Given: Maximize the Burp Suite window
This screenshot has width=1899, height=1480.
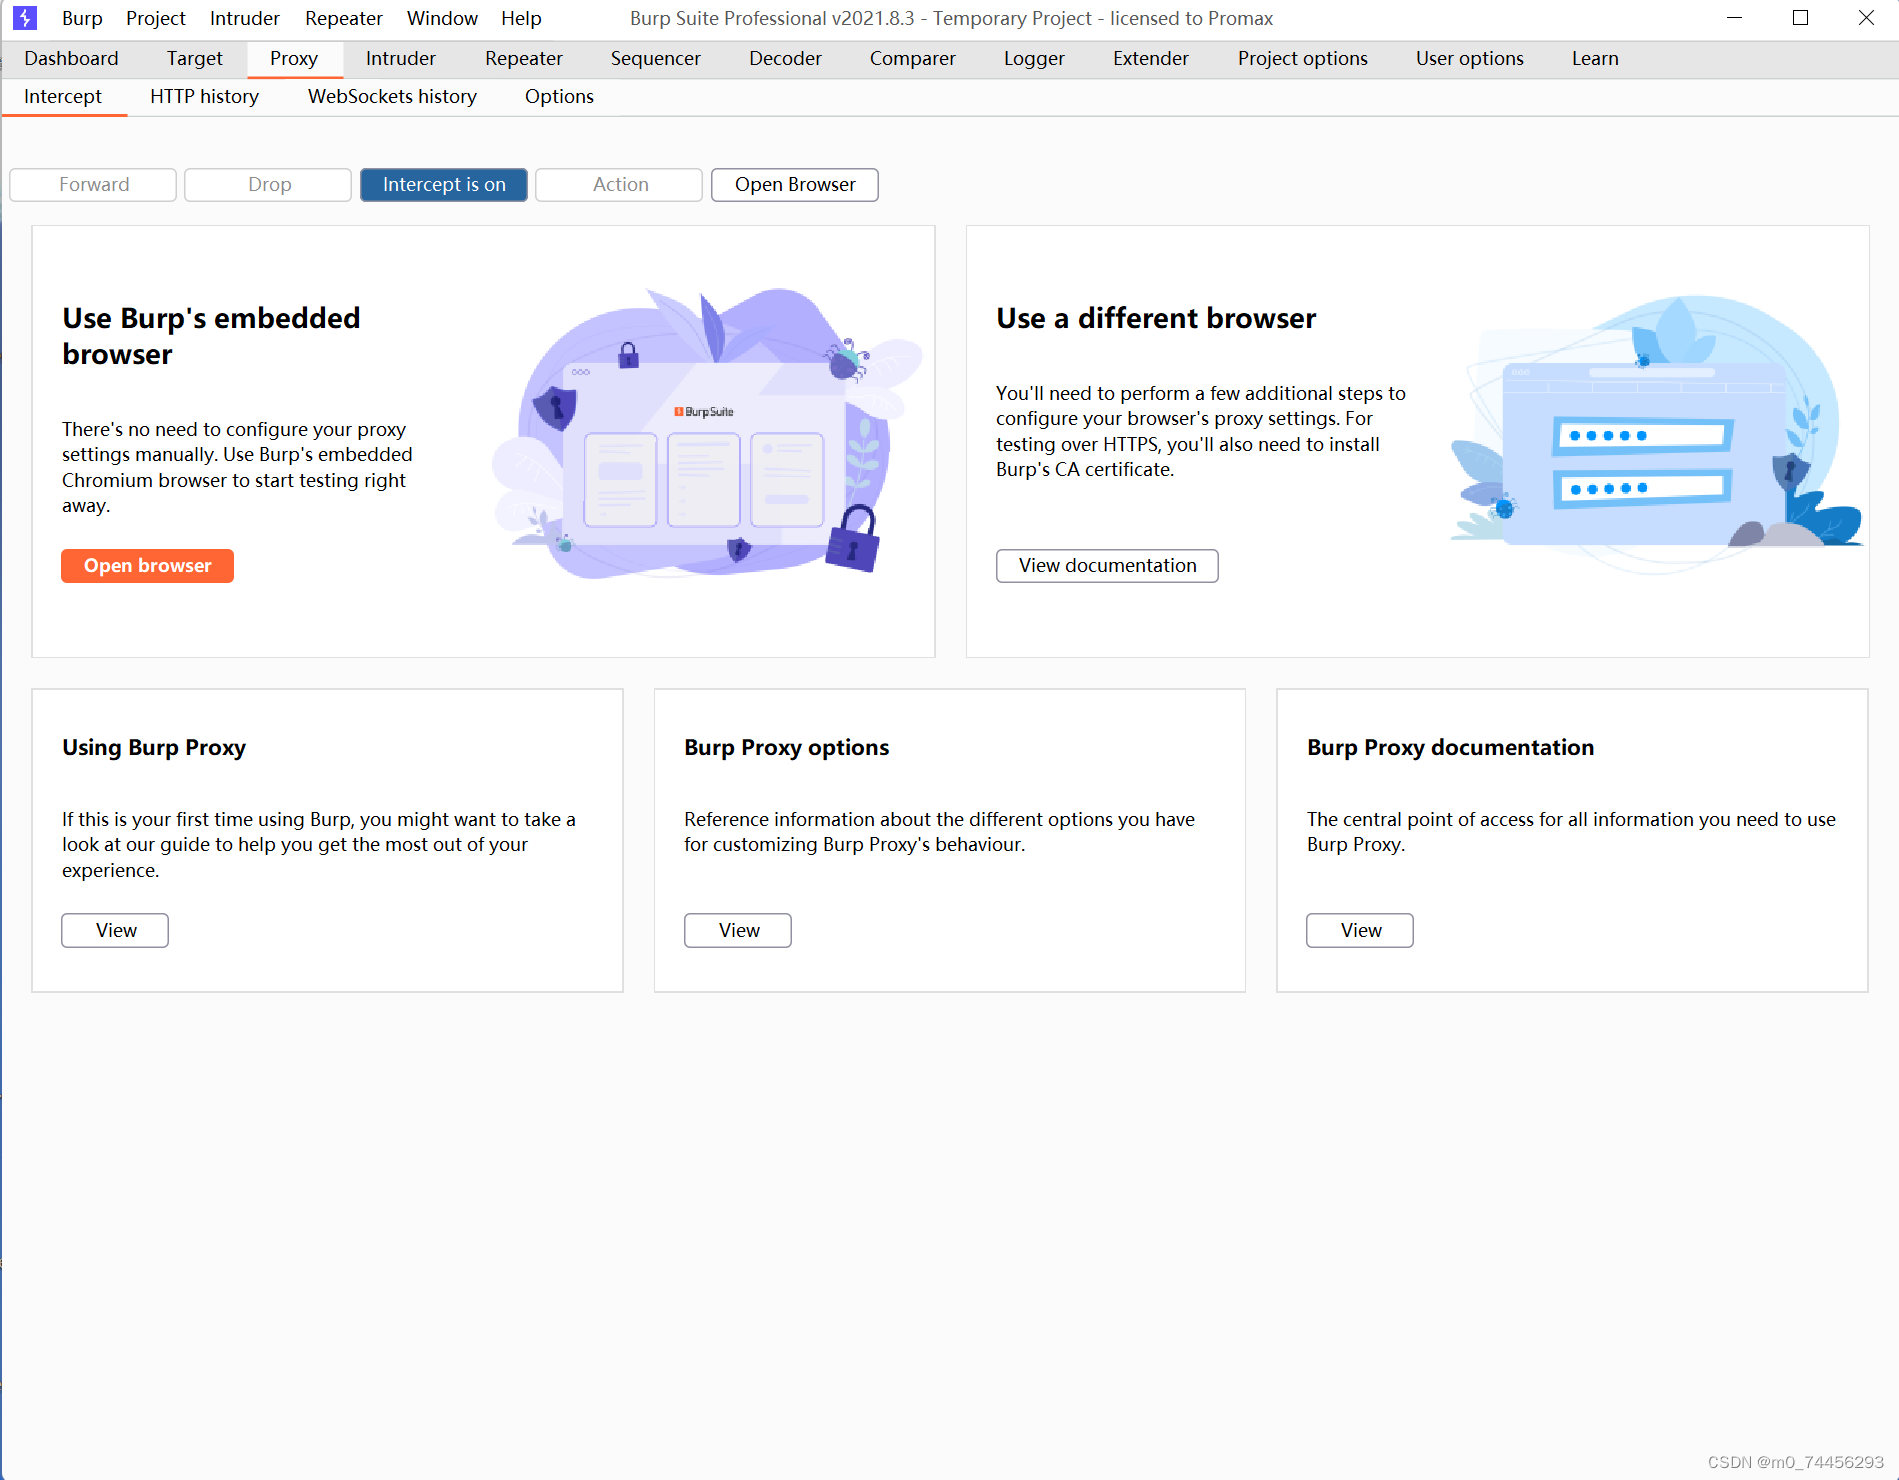Looking at the screenshot, I should pyautogui.click(x=1801, y=18).
